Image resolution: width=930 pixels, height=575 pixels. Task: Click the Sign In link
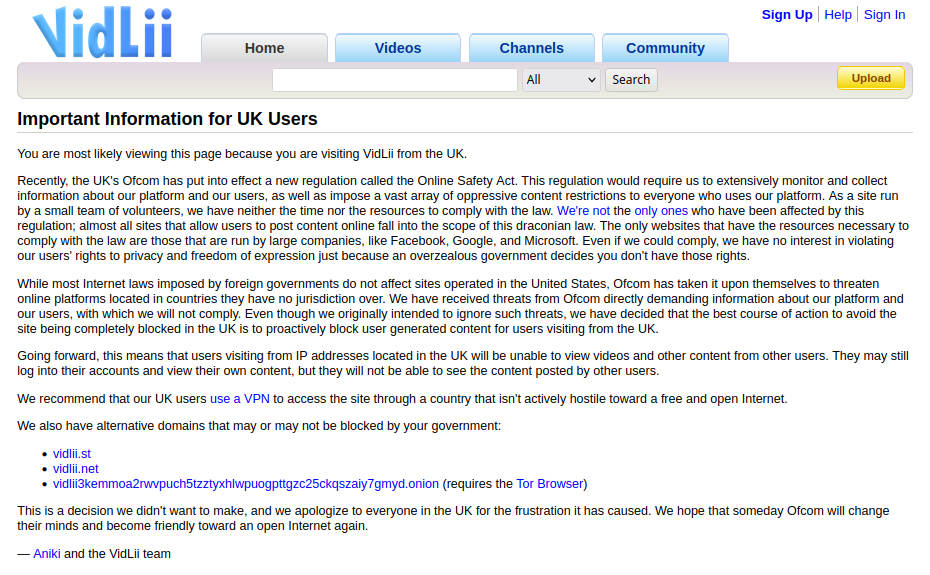click(884, 14)
